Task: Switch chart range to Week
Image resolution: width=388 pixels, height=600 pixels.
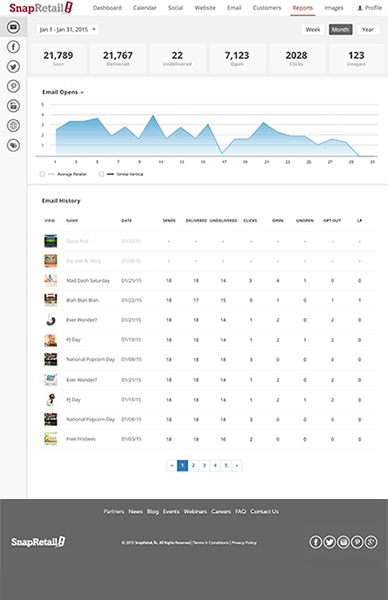Action: coord(313,29)
